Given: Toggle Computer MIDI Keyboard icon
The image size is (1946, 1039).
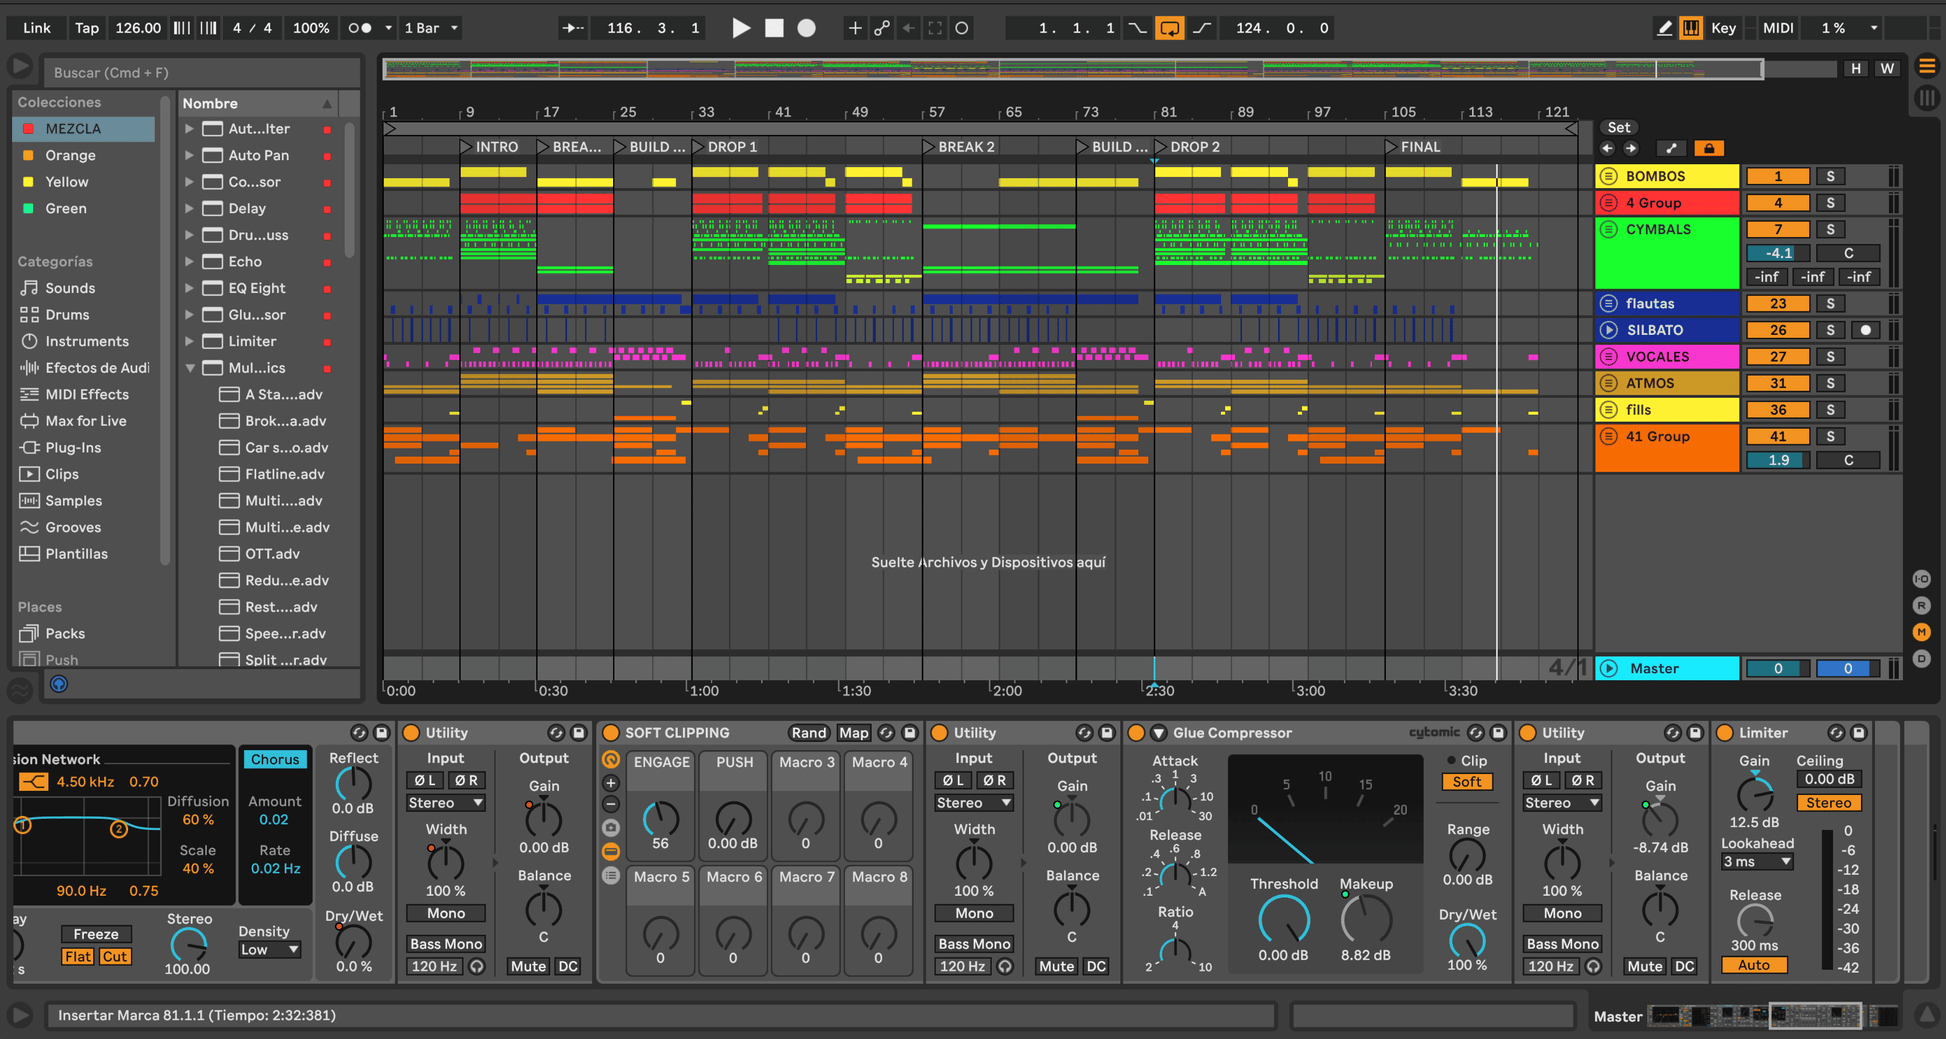Looking at the screenshot, I should tap(1691, 28).
